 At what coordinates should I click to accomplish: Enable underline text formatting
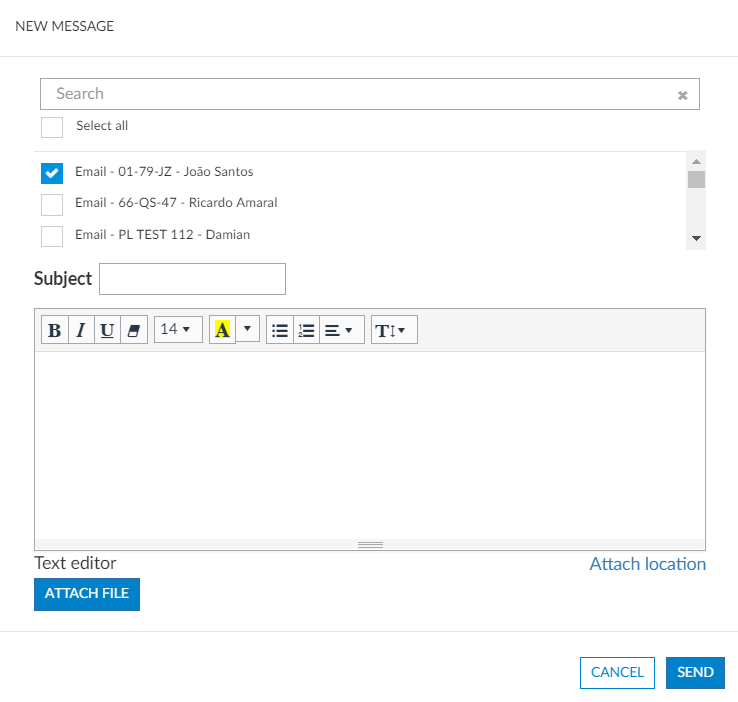107,330
